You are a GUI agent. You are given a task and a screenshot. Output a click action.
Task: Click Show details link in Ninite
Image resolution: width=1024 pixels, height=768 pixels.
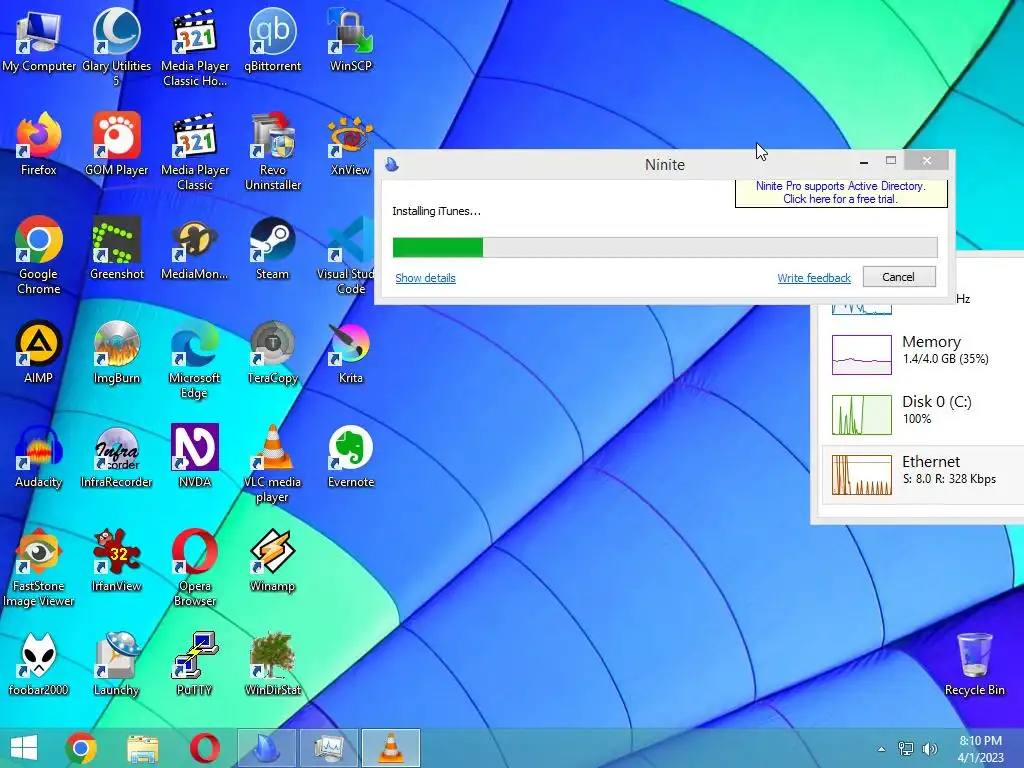pyautogui.click(x=425, y=278)
